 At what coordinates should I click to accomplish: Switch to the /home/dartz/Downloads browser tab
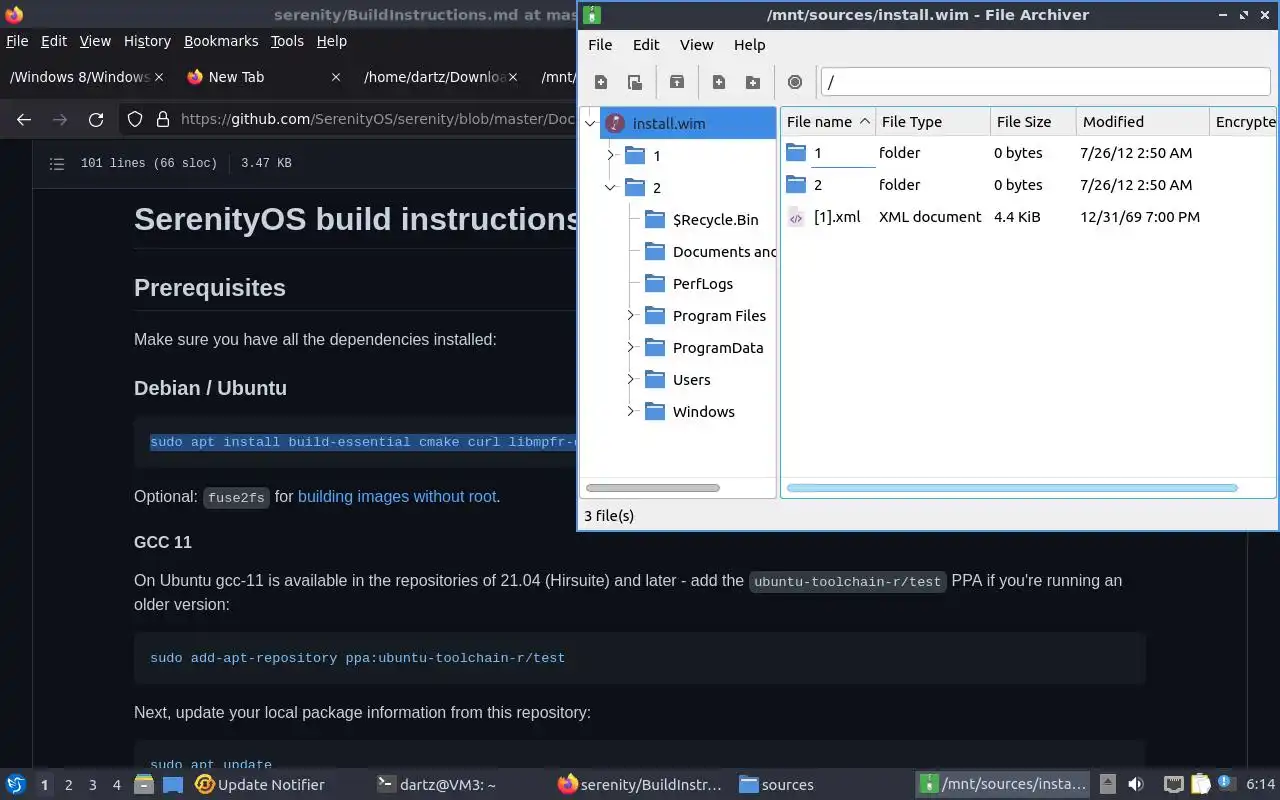440,77
